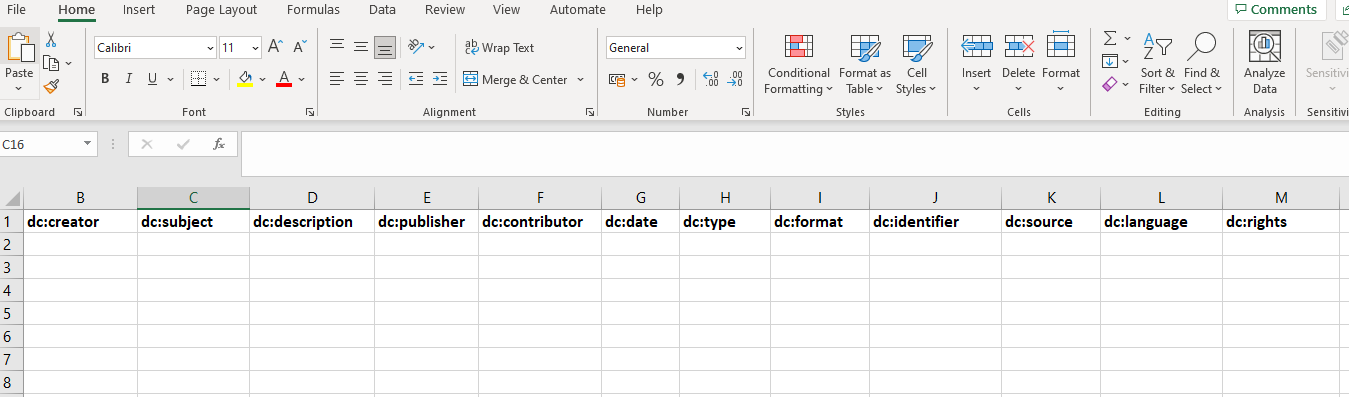Decrease indent in the cell
Screen dimensions: 1349x397
pos(415,79)
